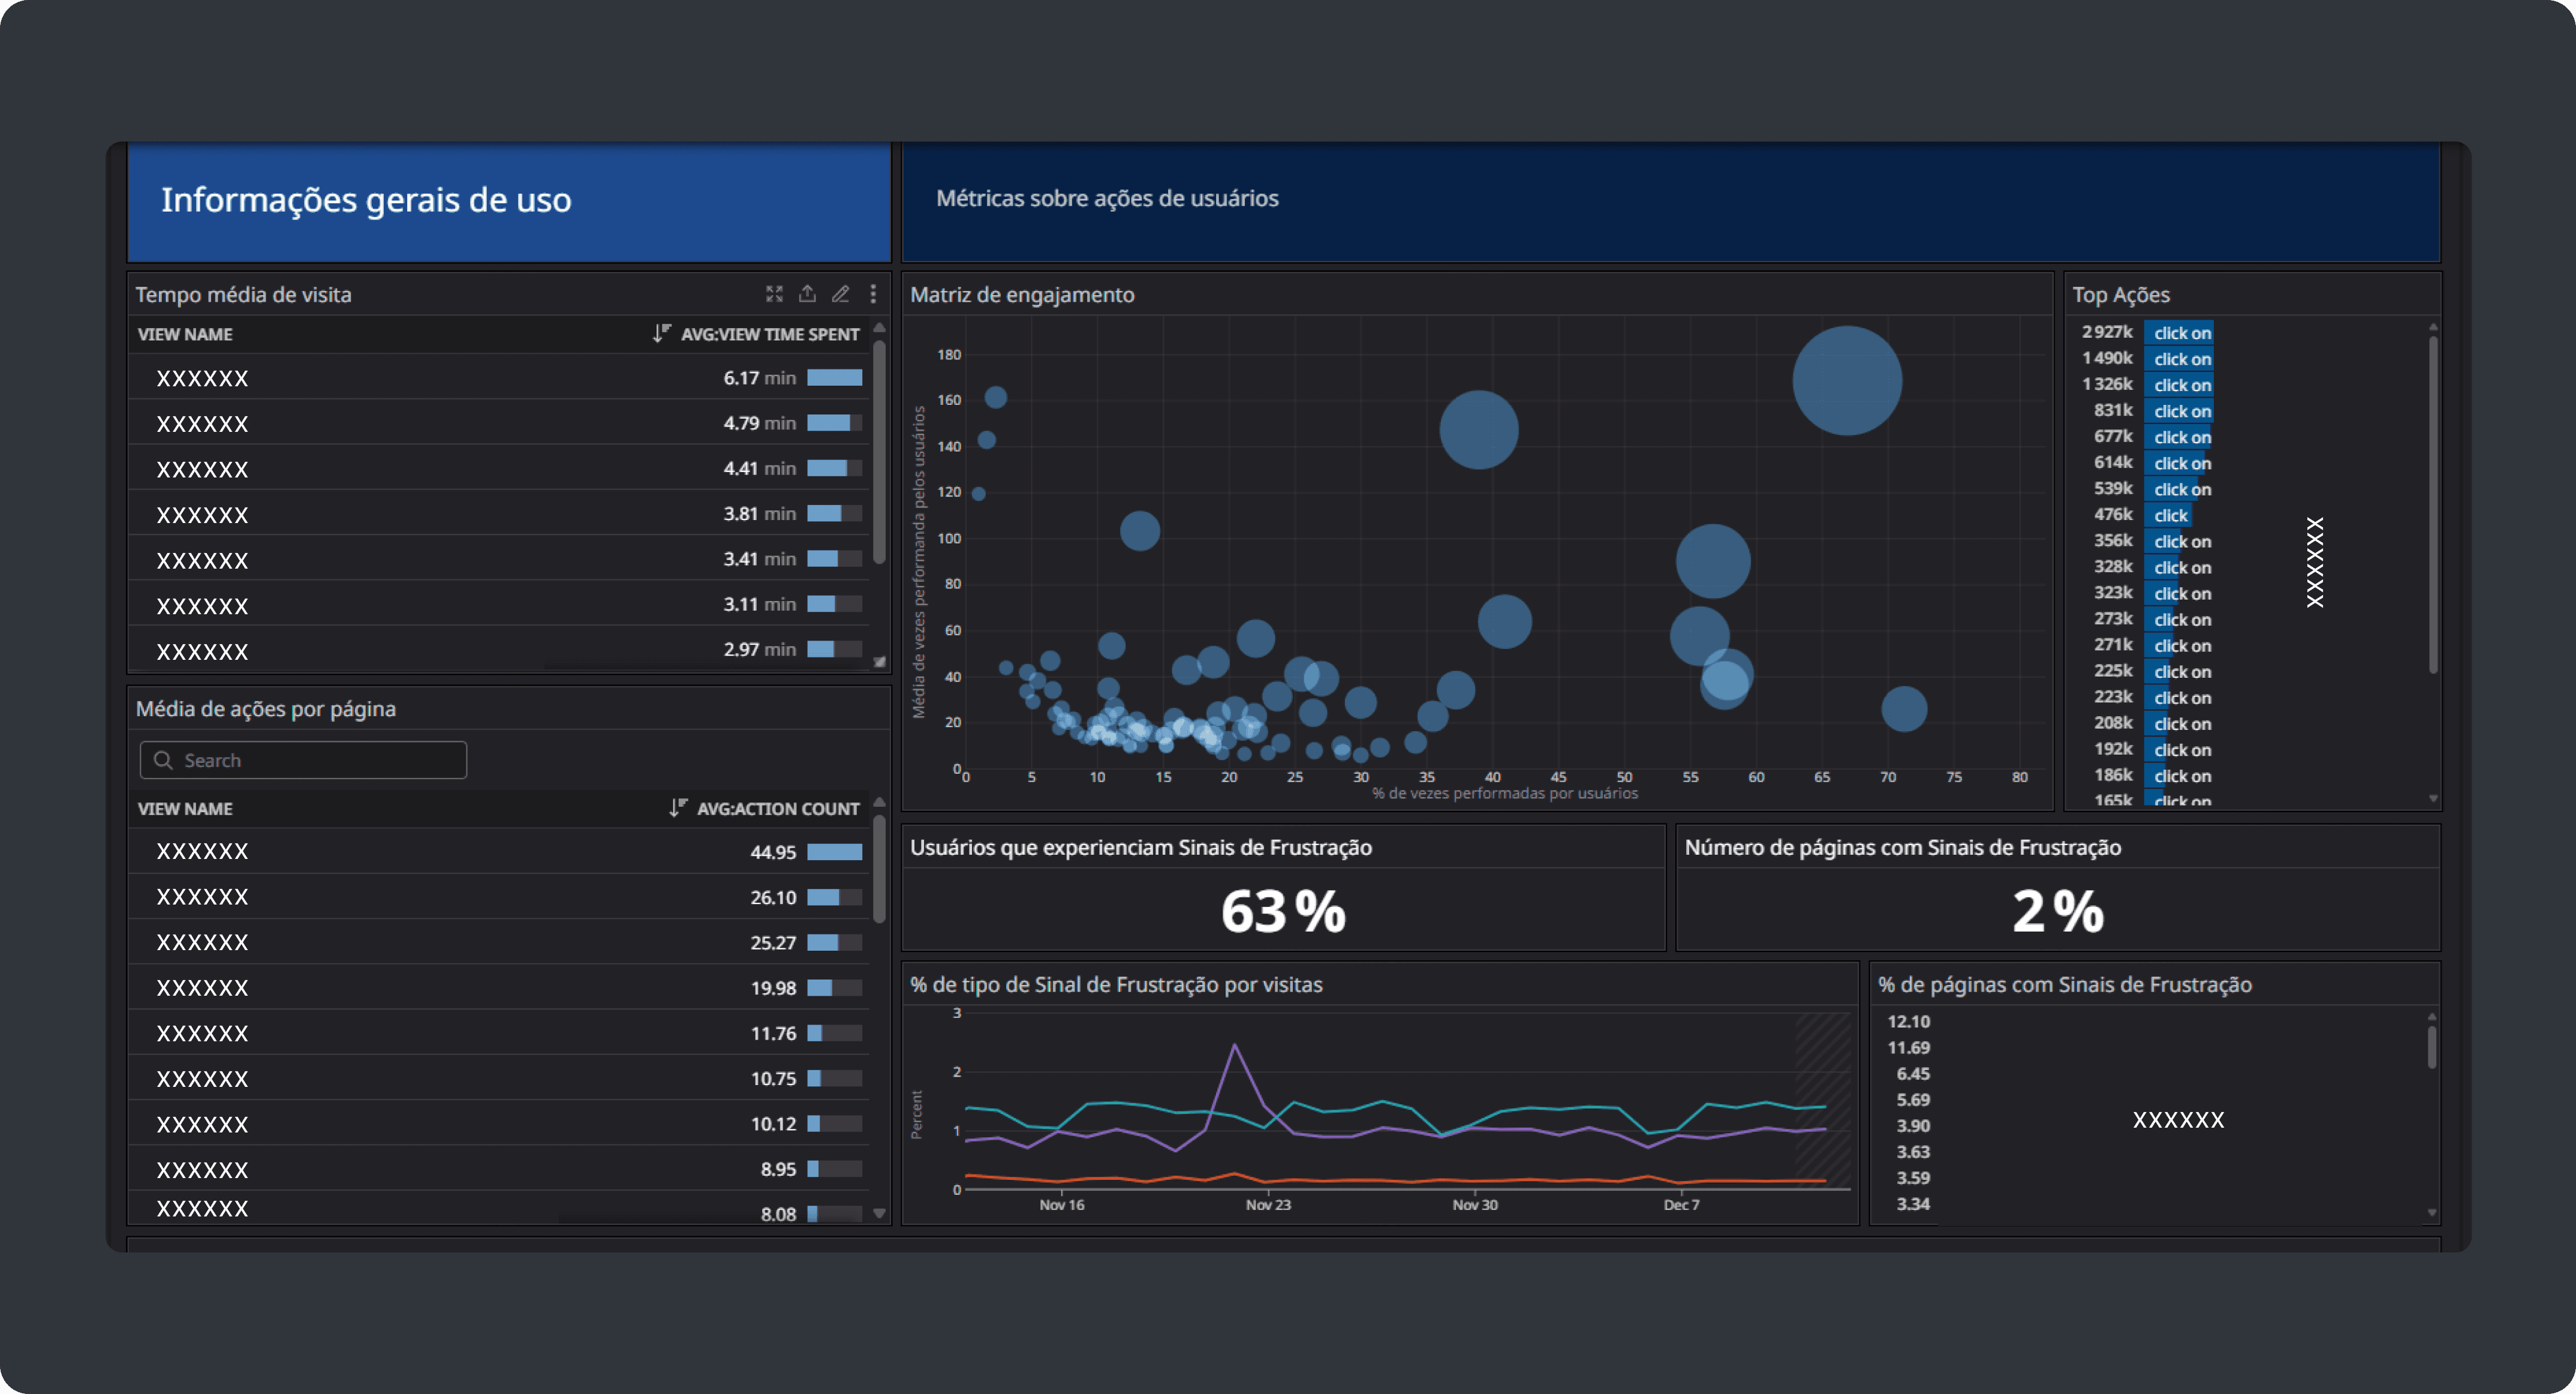2576x1394 pixels.
Task: Click the Média de ações por página table scrollbar
Action: (x=879, y=868)
